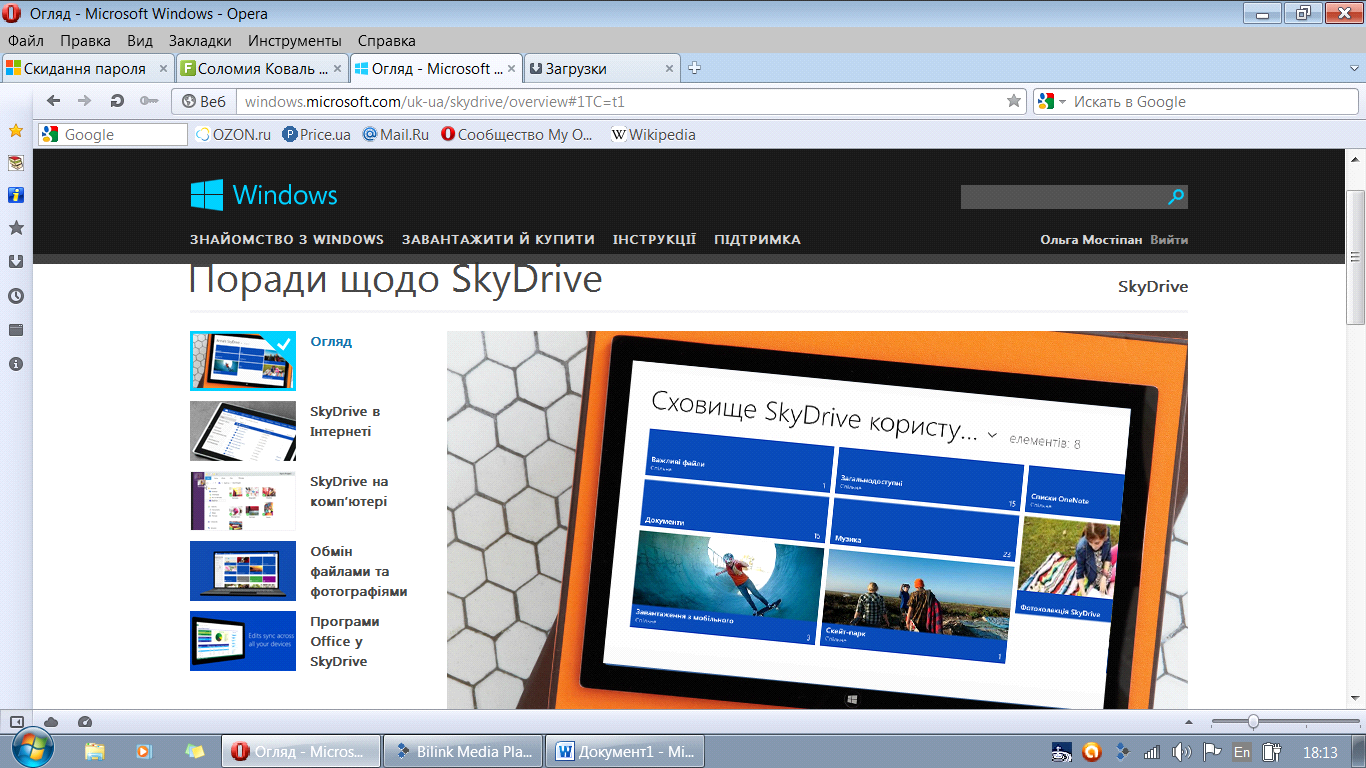Open the gray star panel in sidebar
Viewport: 1366px width, 768px height.
15,228
